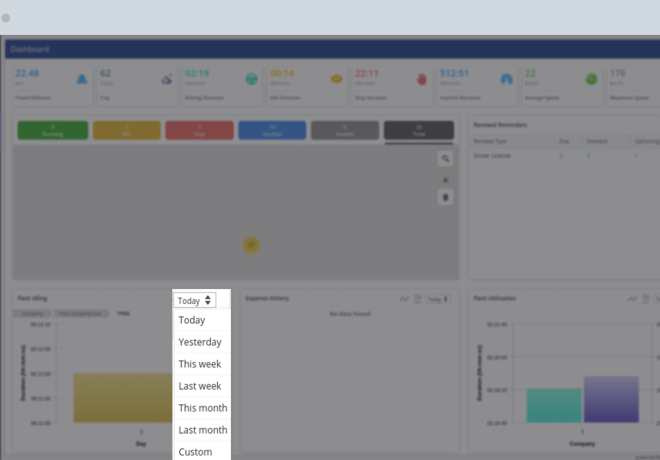660x460 pixels.
Task: Choose Yesterday in the date range list
Action: point(200,342)
